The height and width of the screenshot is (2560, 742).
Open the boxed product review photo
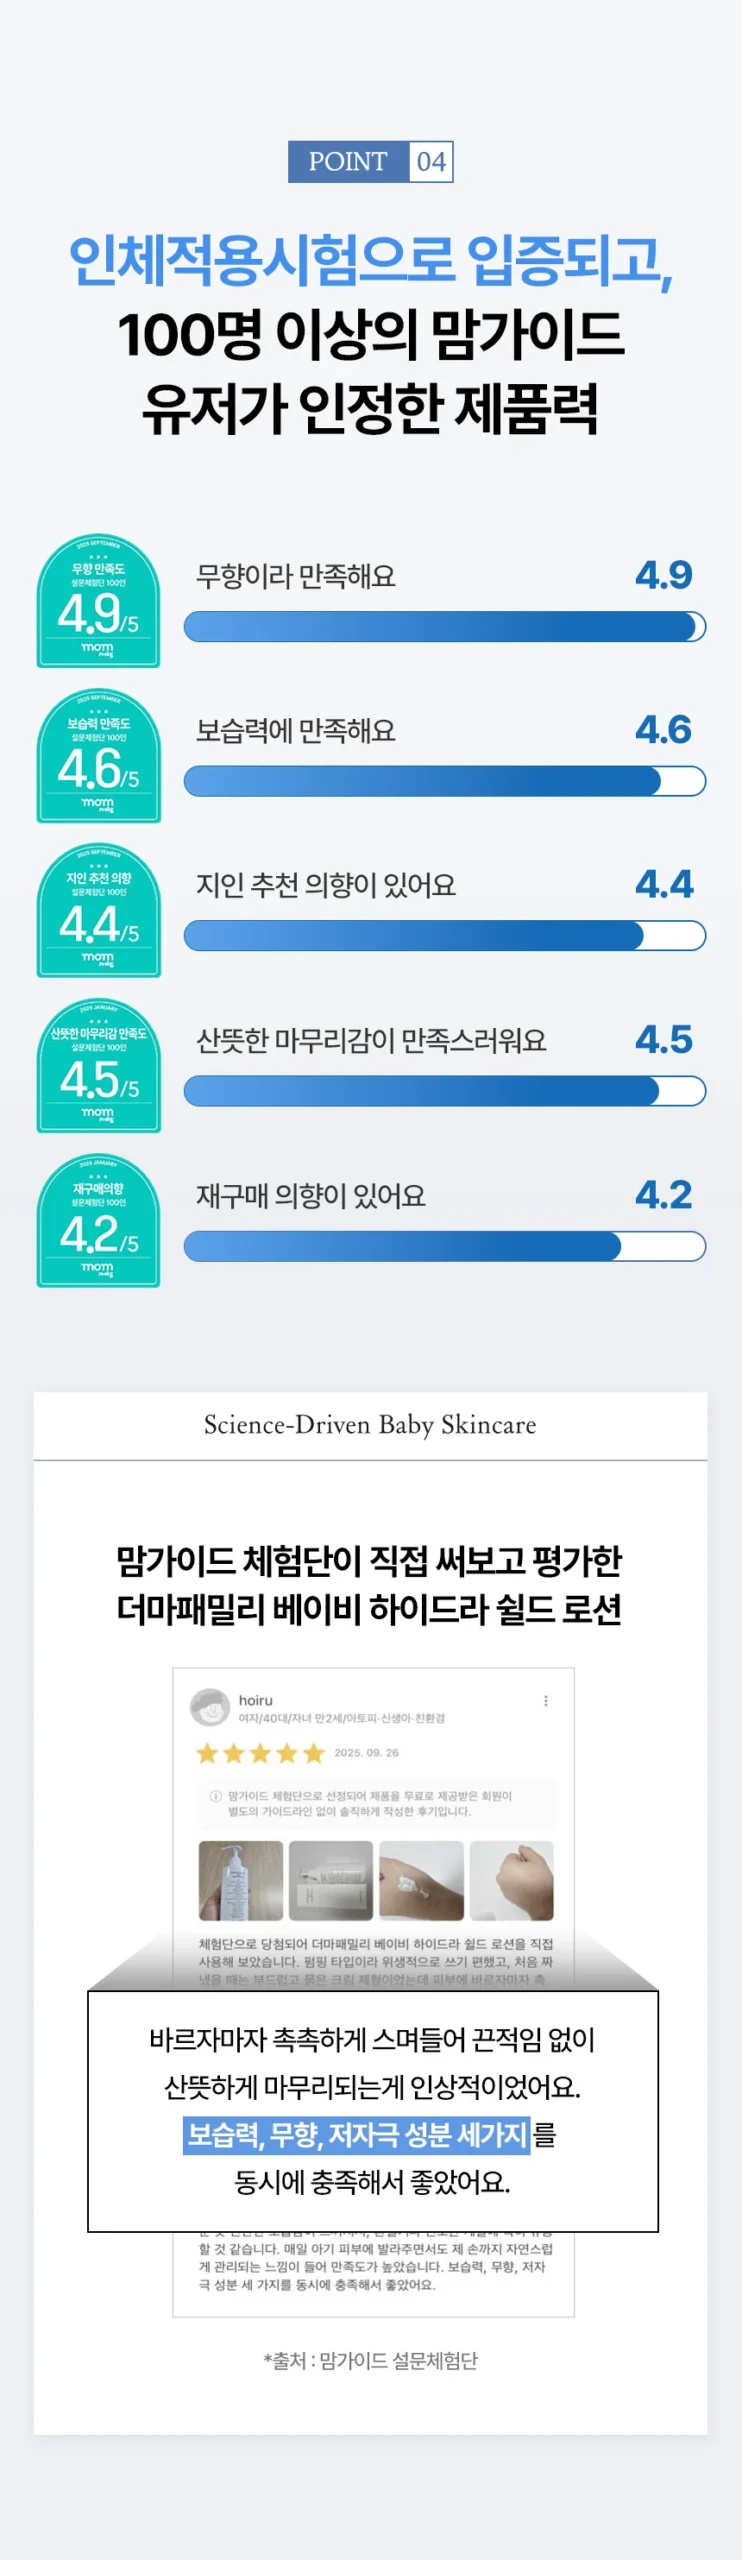coord(331,1881)
